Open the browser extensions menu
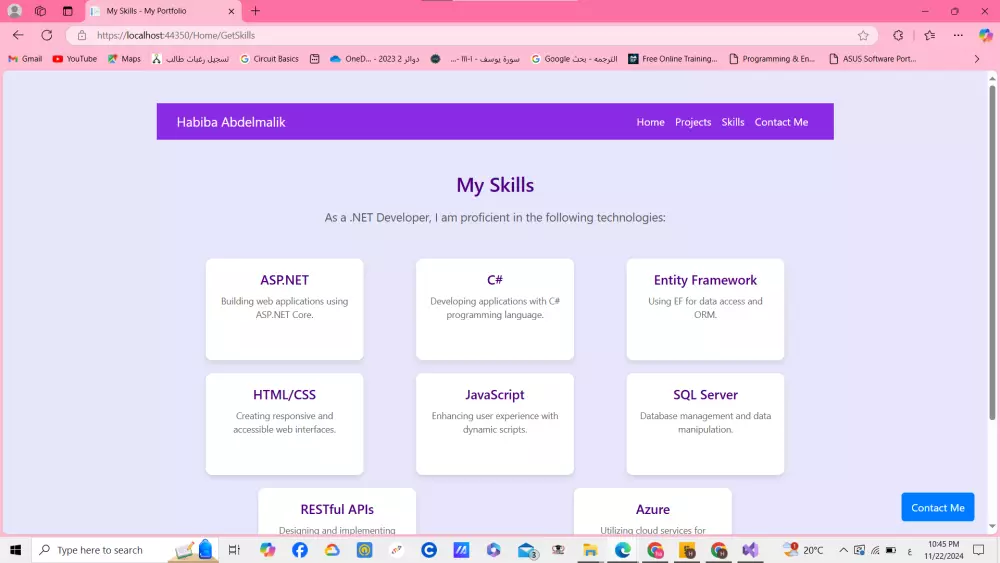This screenshot has width=1000, height=563. 898,35
